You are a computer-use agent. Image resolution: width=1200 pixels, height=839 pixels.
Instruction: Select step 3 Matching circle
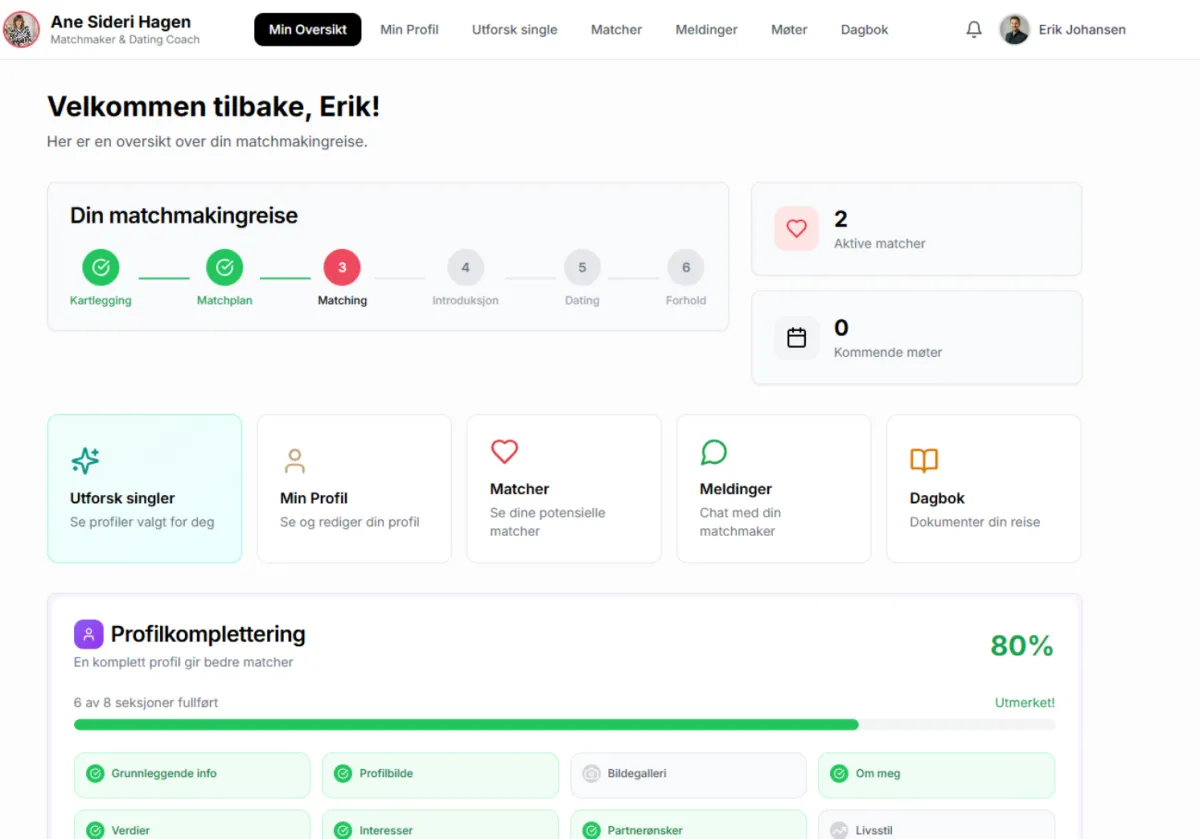tap(342, 267)
